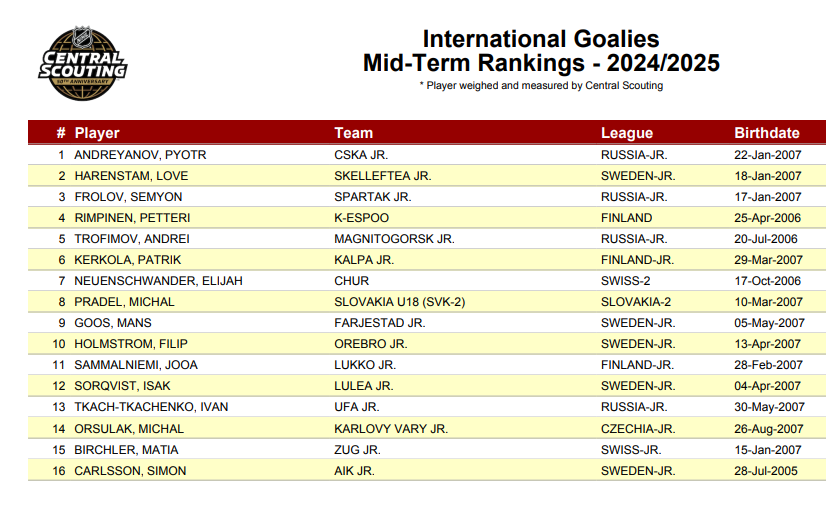The width and height of the screenshot is (826, 510).
Task: Click ZUG JR. team cell
Action: click(x=356, y=449)
